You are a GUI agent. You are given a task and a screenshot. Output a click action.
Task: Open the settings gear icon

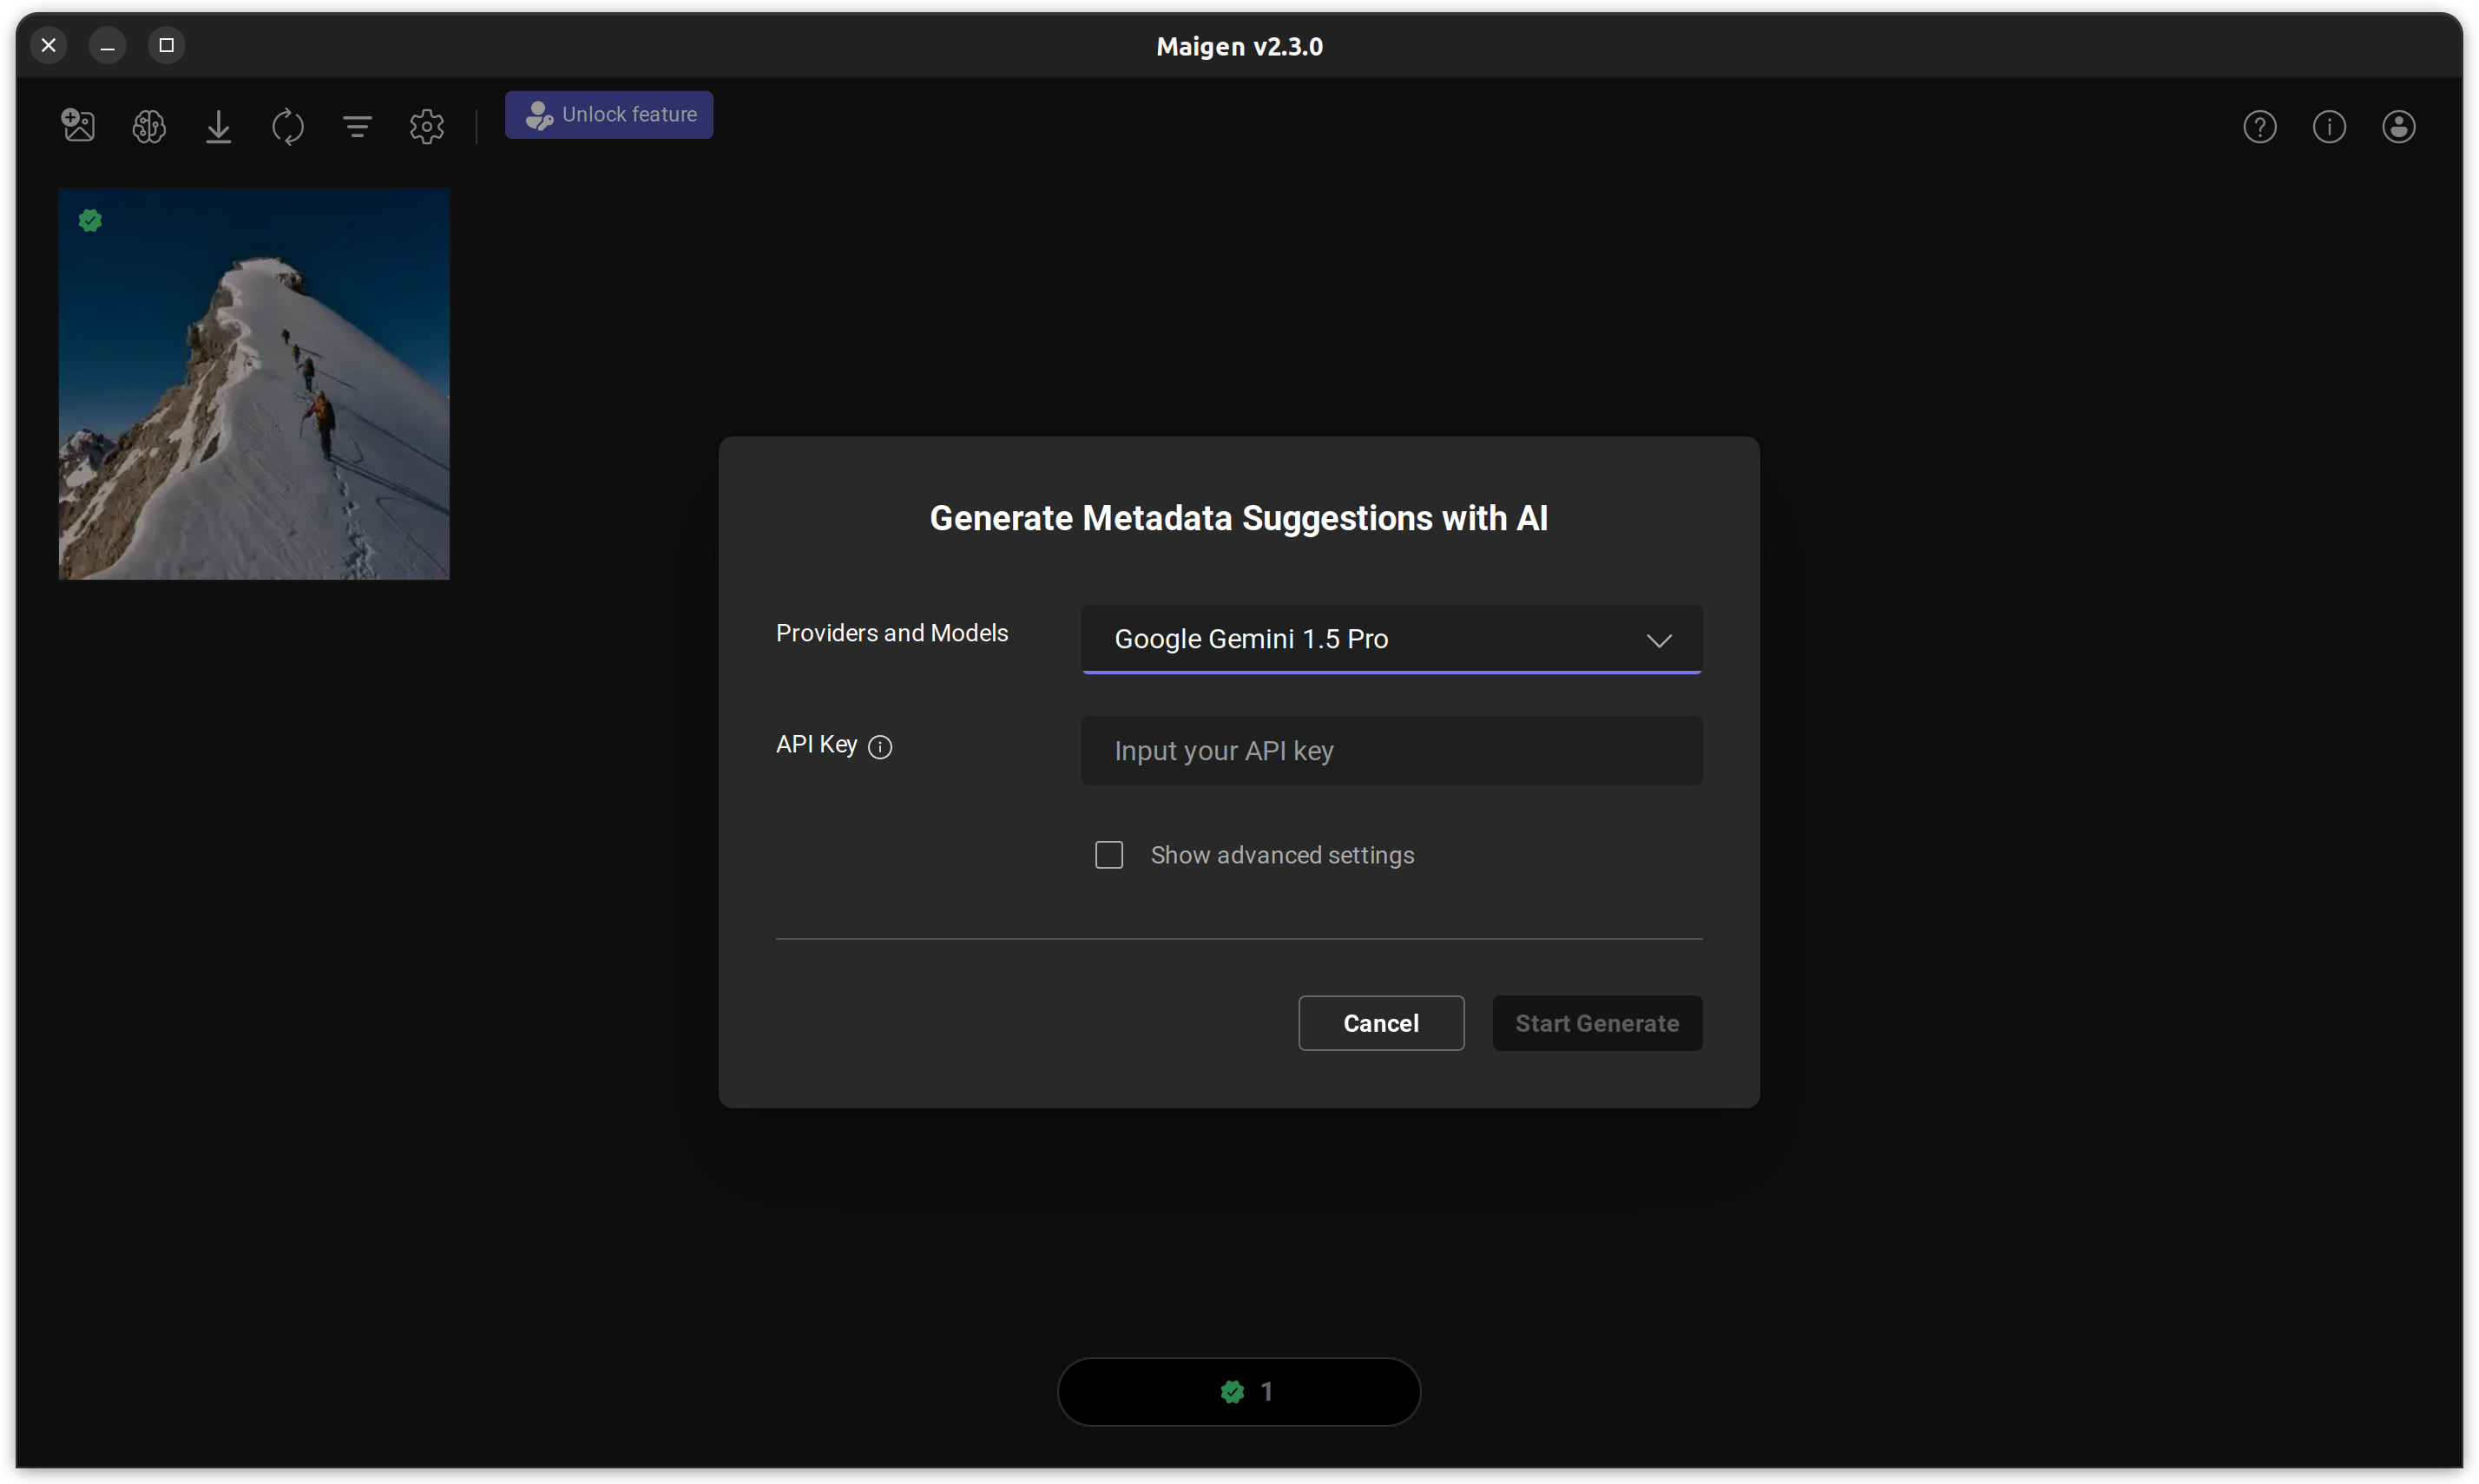point(427,126)
